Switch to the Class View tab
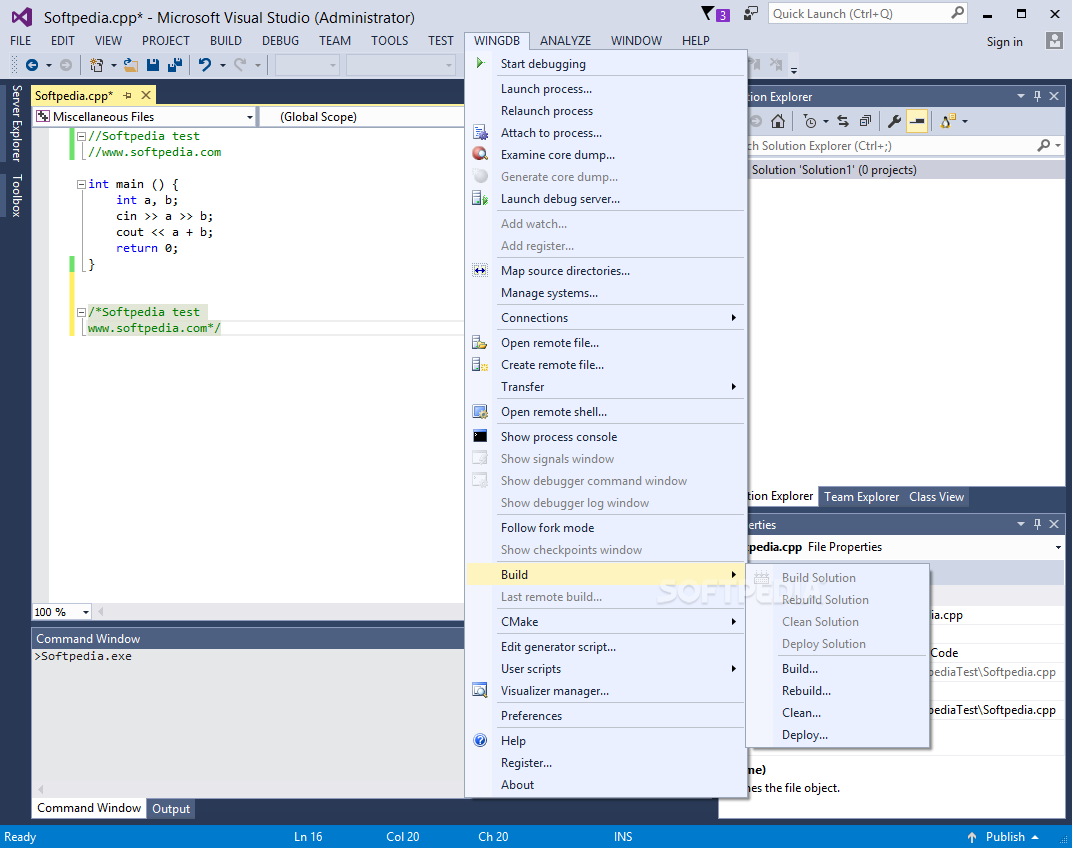This screenshot has height=848, width=1072. 937,497
